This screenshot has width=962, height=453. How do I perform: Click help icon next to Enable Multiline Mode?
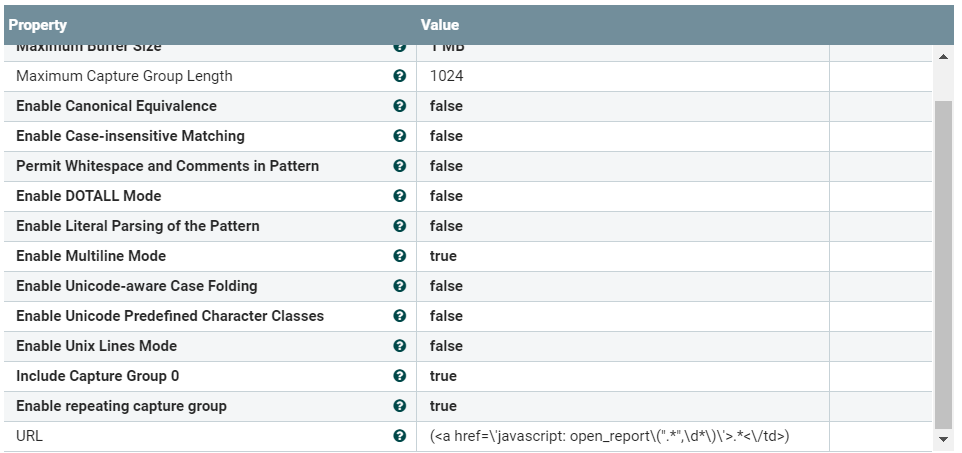[x=400, y=256]
